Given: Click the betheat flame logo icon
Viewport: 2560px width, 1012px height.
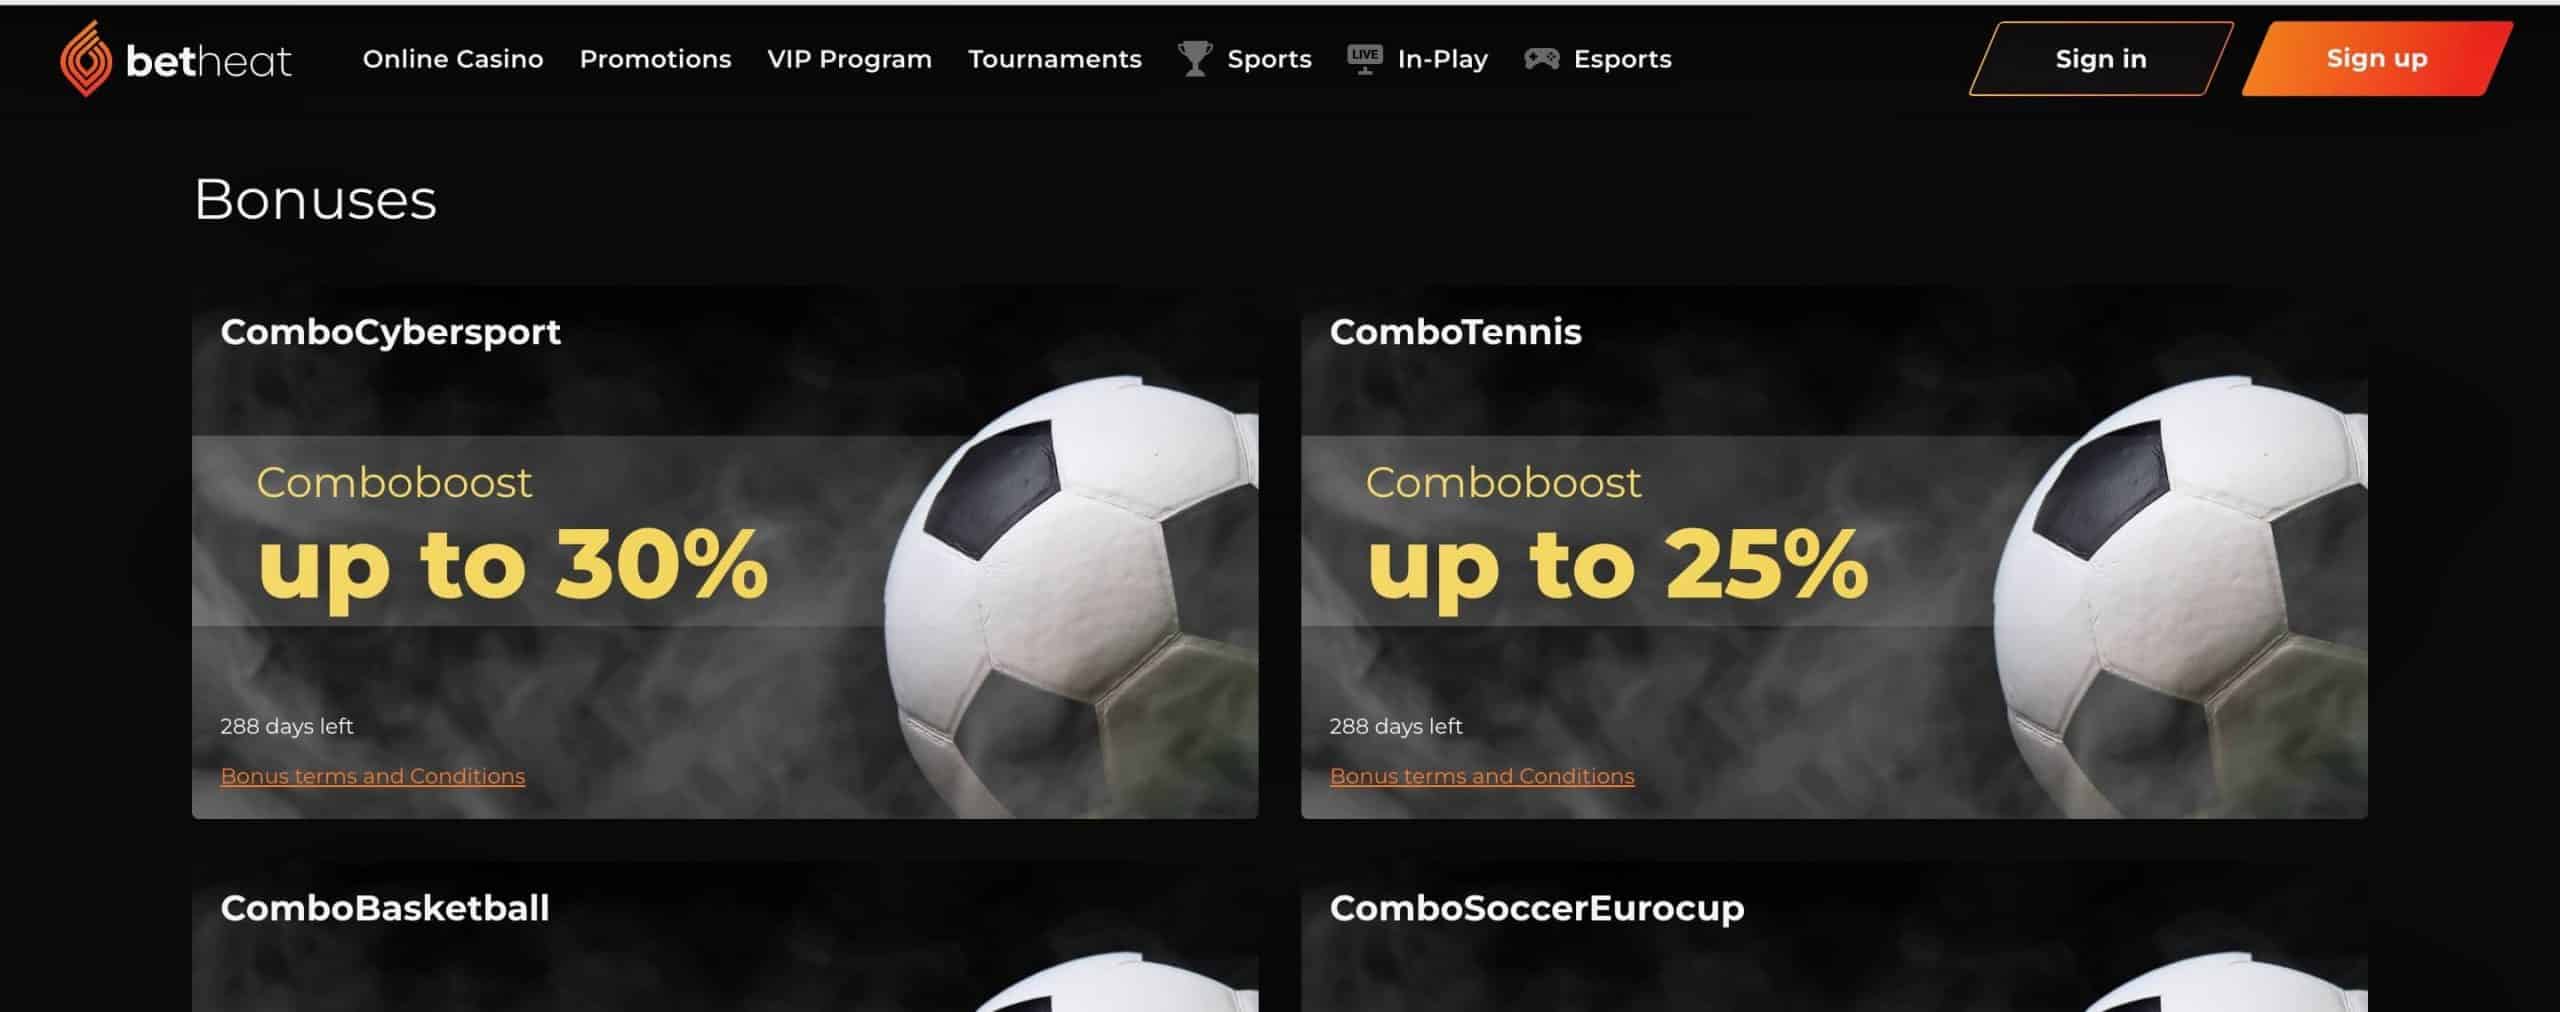Looking at the screenshot, I should tap(85, 59).
